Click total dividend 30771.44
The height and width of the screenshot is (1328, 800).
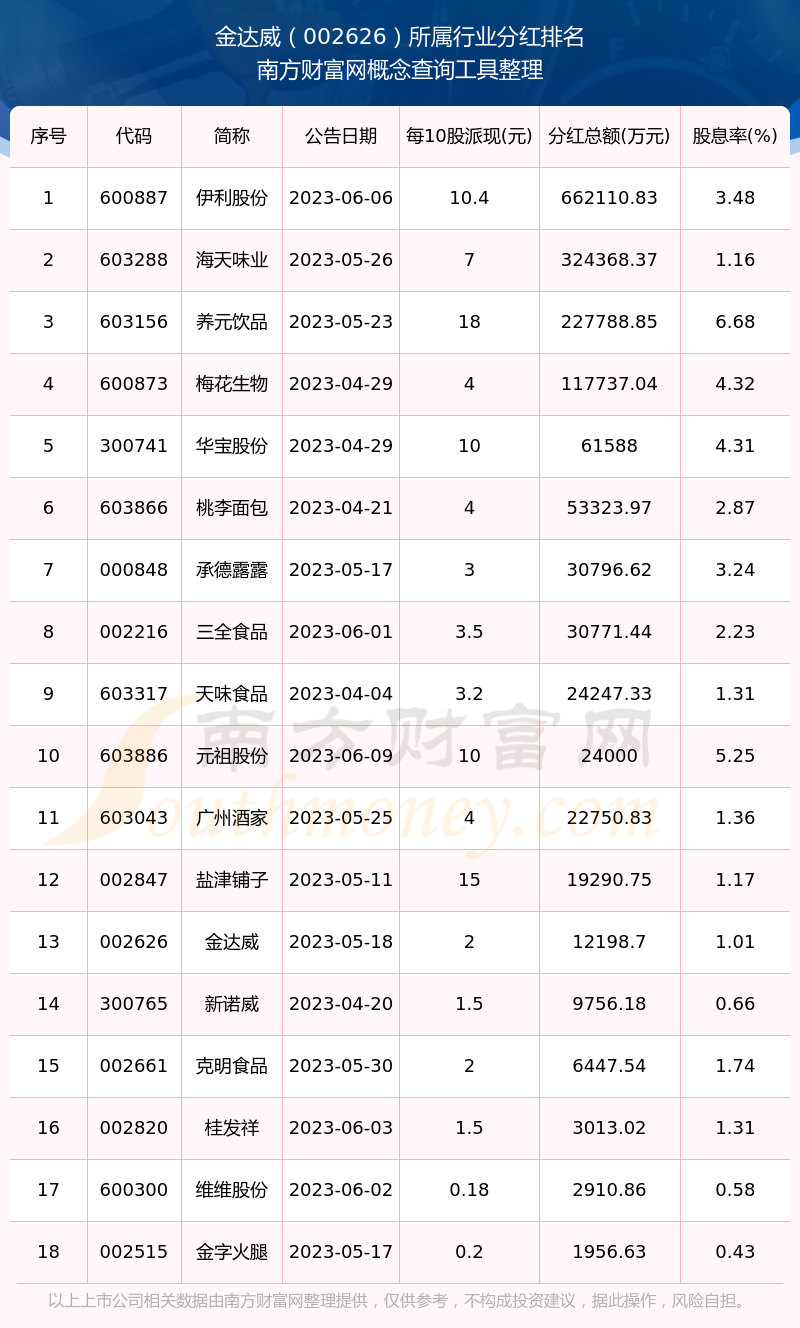610,632
